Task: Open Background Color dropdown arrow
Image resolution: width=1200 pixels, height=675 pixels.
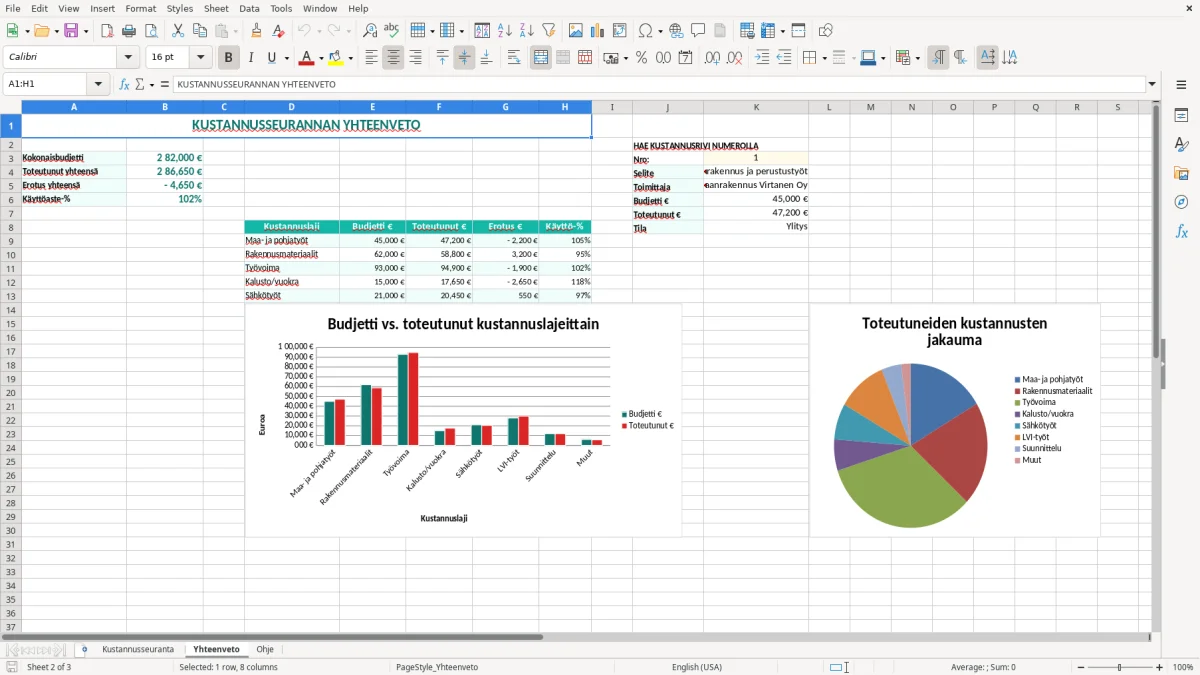Action: [x=351, y=58]
